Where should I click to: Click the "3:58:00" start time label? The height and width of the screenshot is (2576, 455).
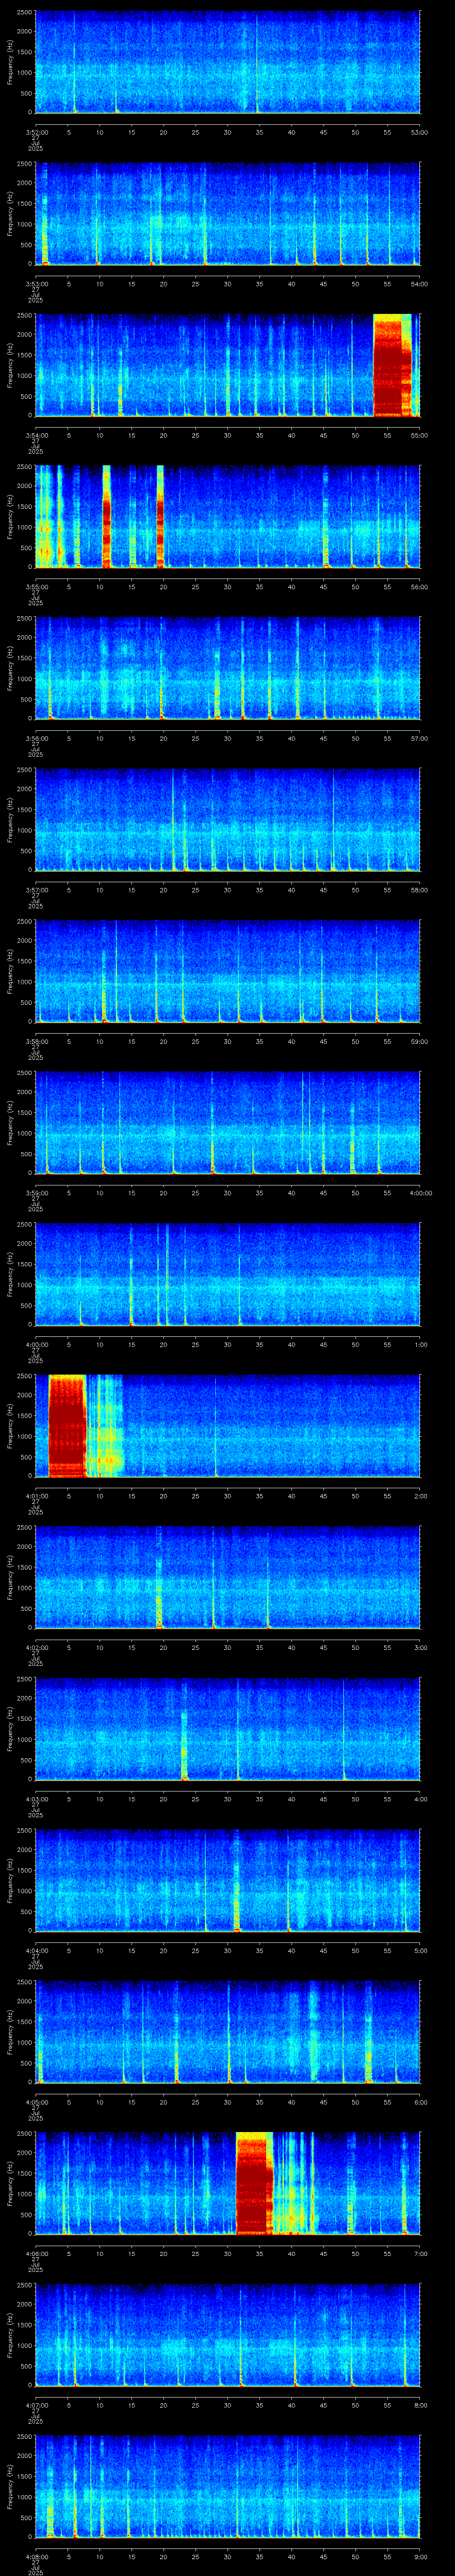36,1042
